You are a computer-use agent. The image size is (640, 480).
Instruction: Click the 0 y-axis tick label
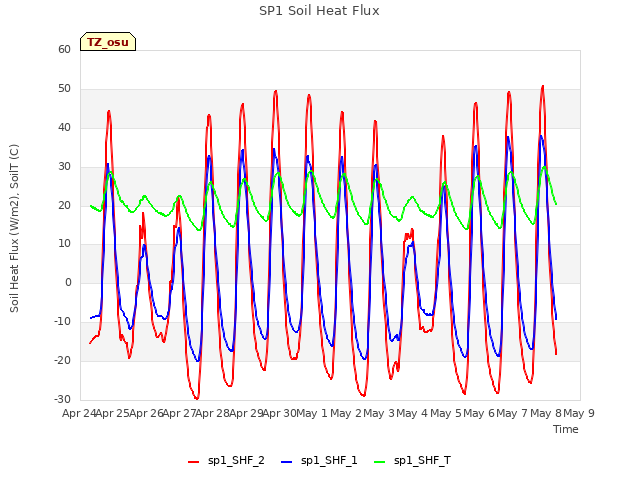[68, 282]
